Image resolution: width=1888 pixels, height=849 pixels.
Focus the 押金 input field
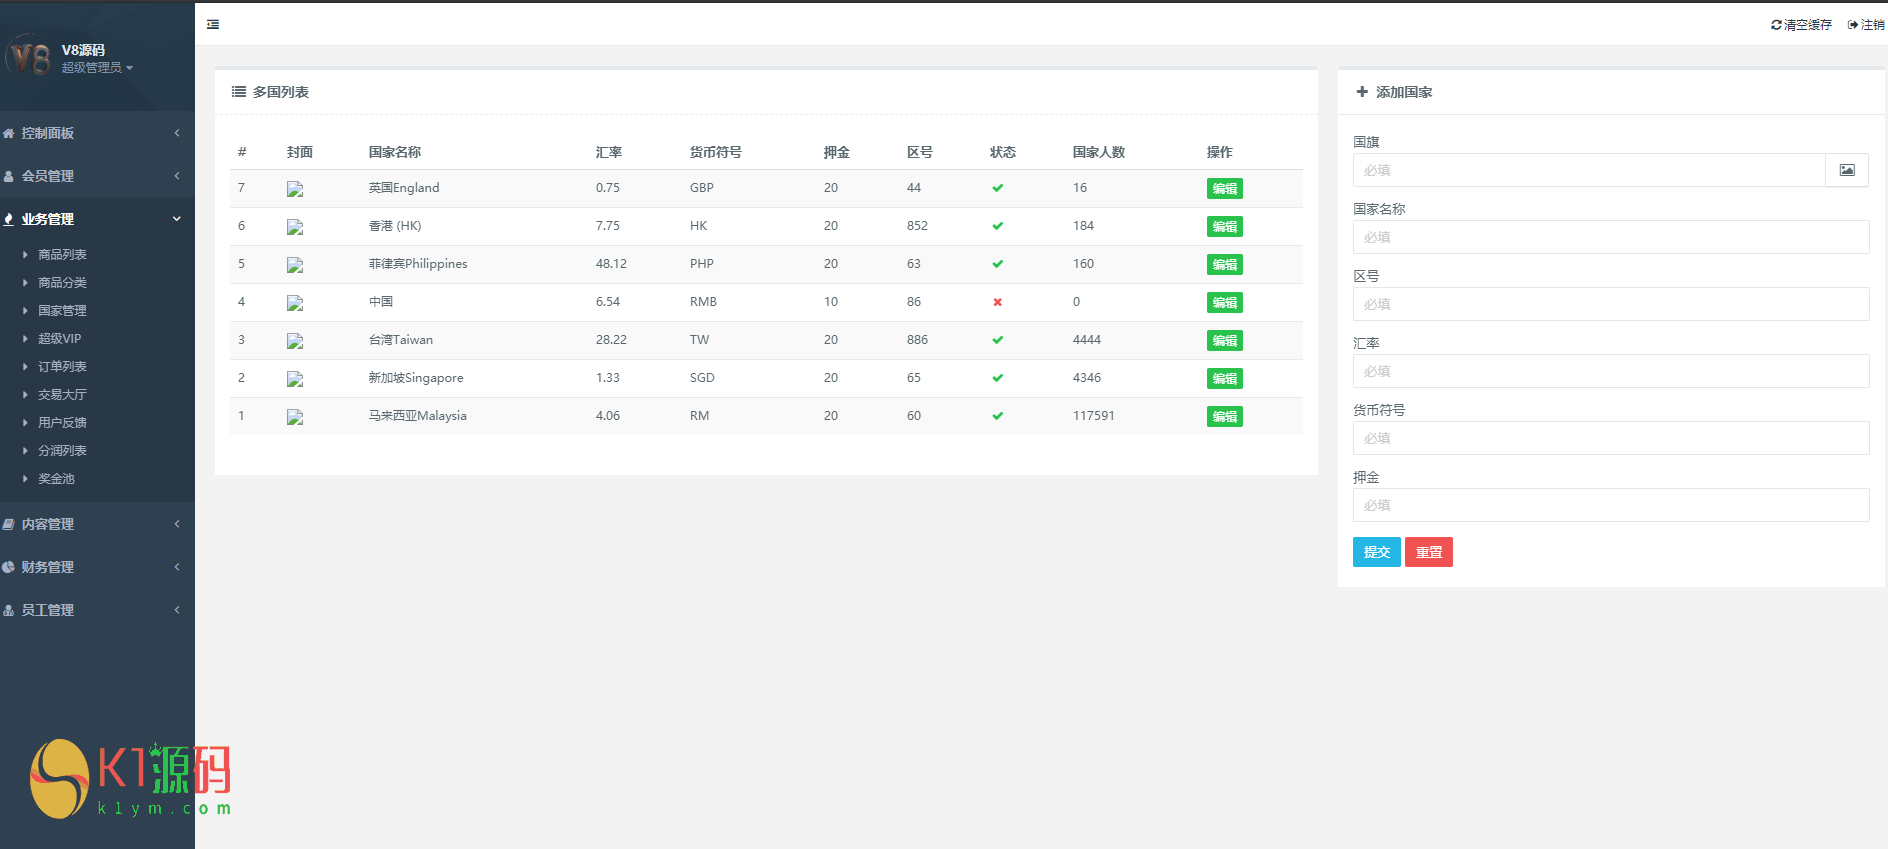click(x=1611, y=505)
